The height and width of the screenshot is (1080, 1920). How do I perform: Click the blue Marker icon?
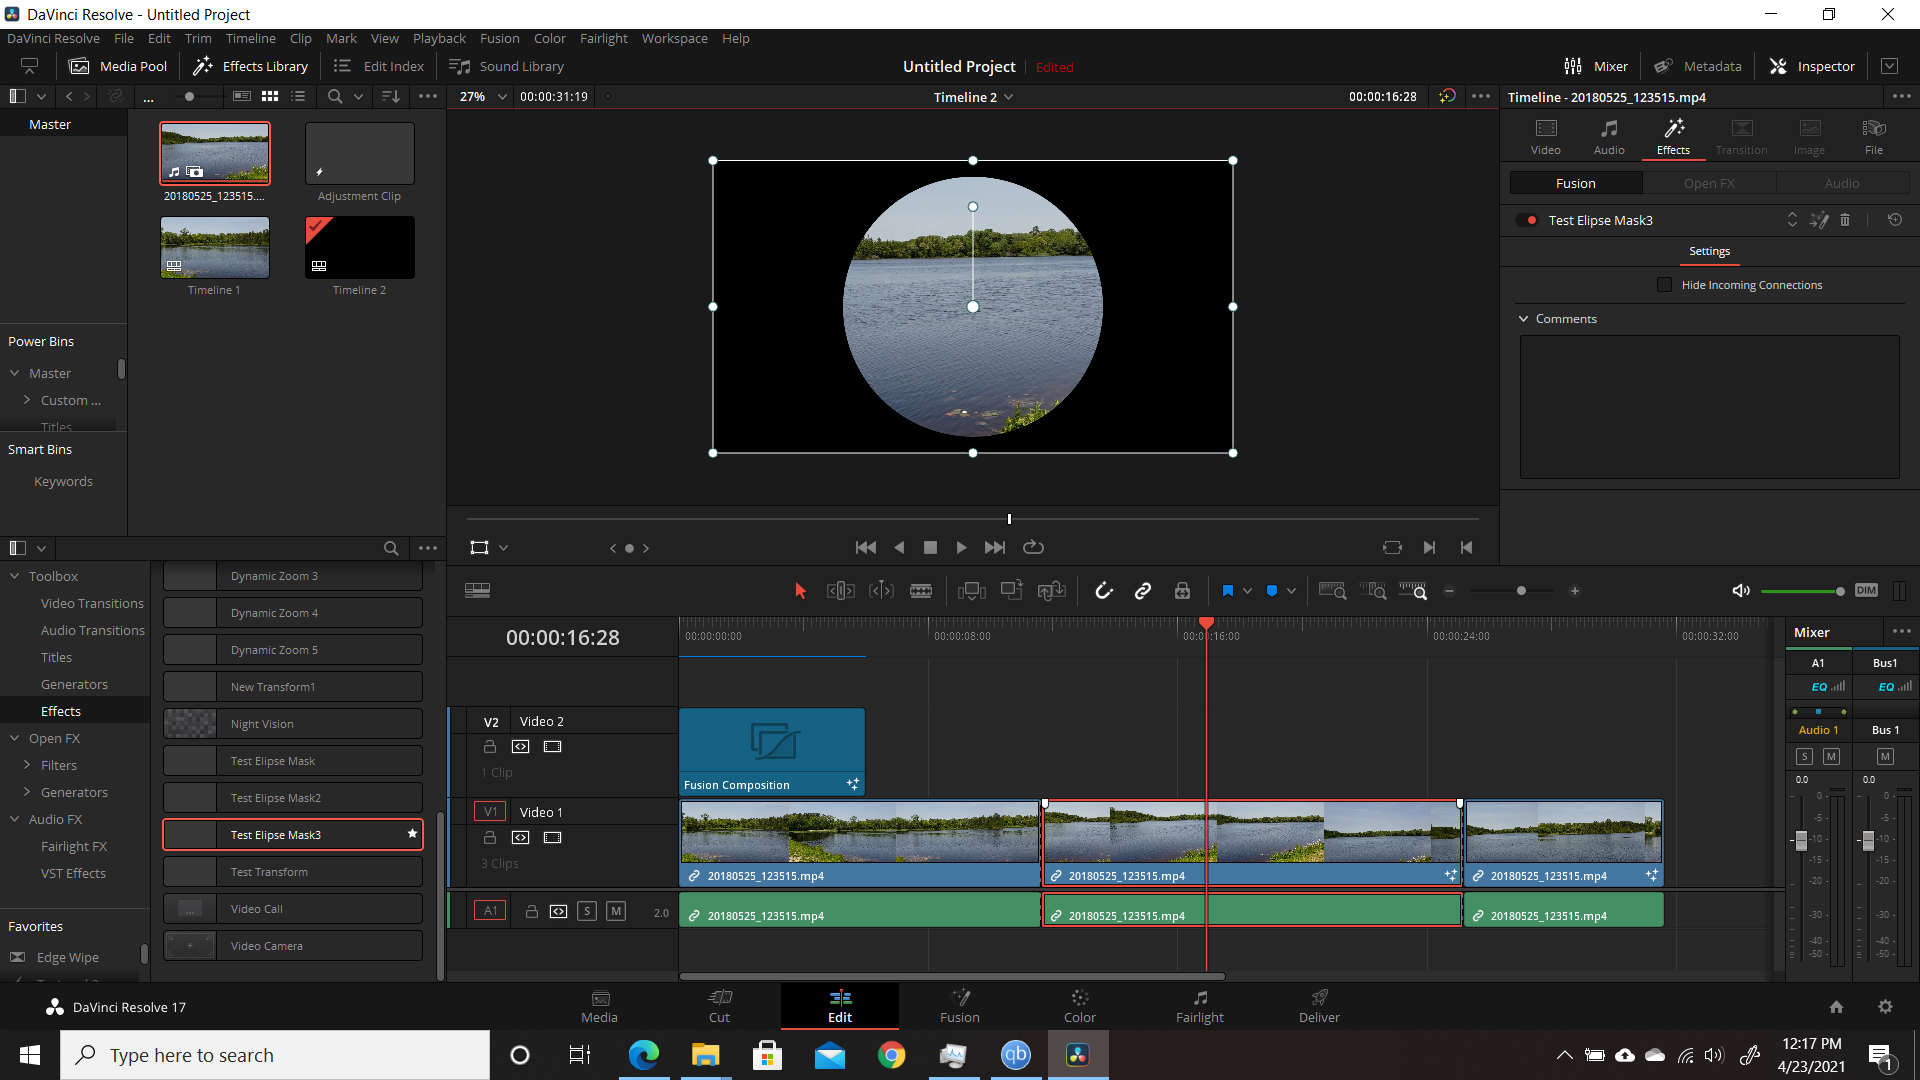click(1272, 591)
